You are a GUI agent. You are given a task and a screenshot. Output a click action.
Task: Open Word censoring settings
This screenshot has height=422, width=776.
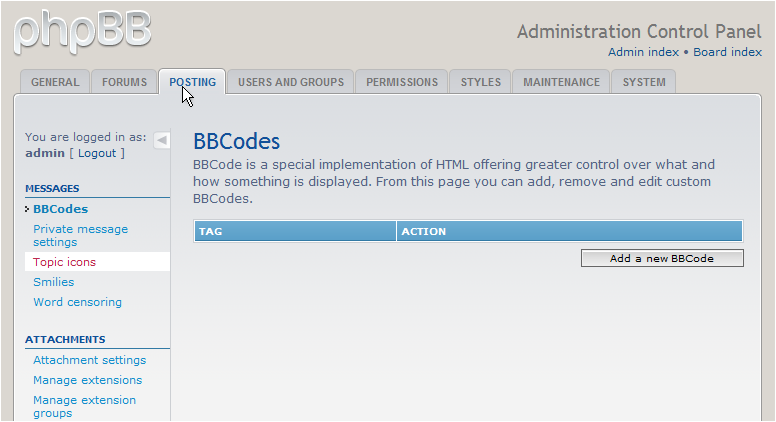click(77, 302)
